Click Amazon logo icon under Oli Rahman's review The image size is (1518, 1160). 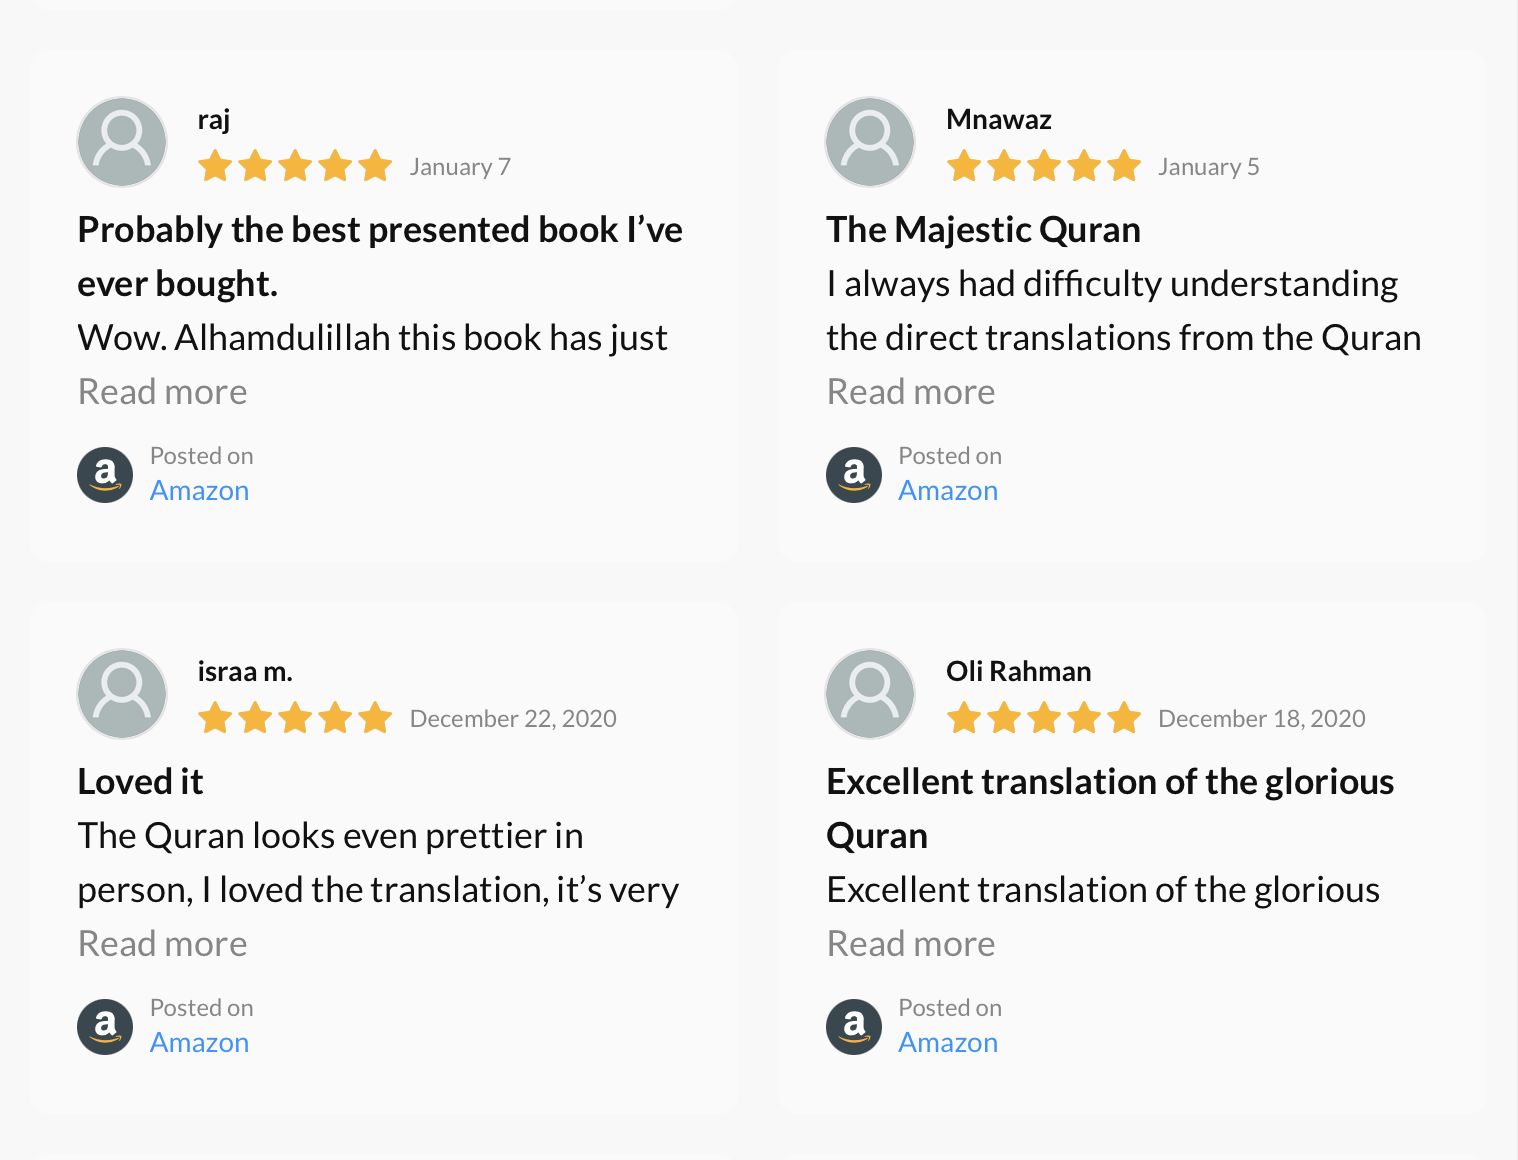pyautogui.click(x=854, y=1027)
